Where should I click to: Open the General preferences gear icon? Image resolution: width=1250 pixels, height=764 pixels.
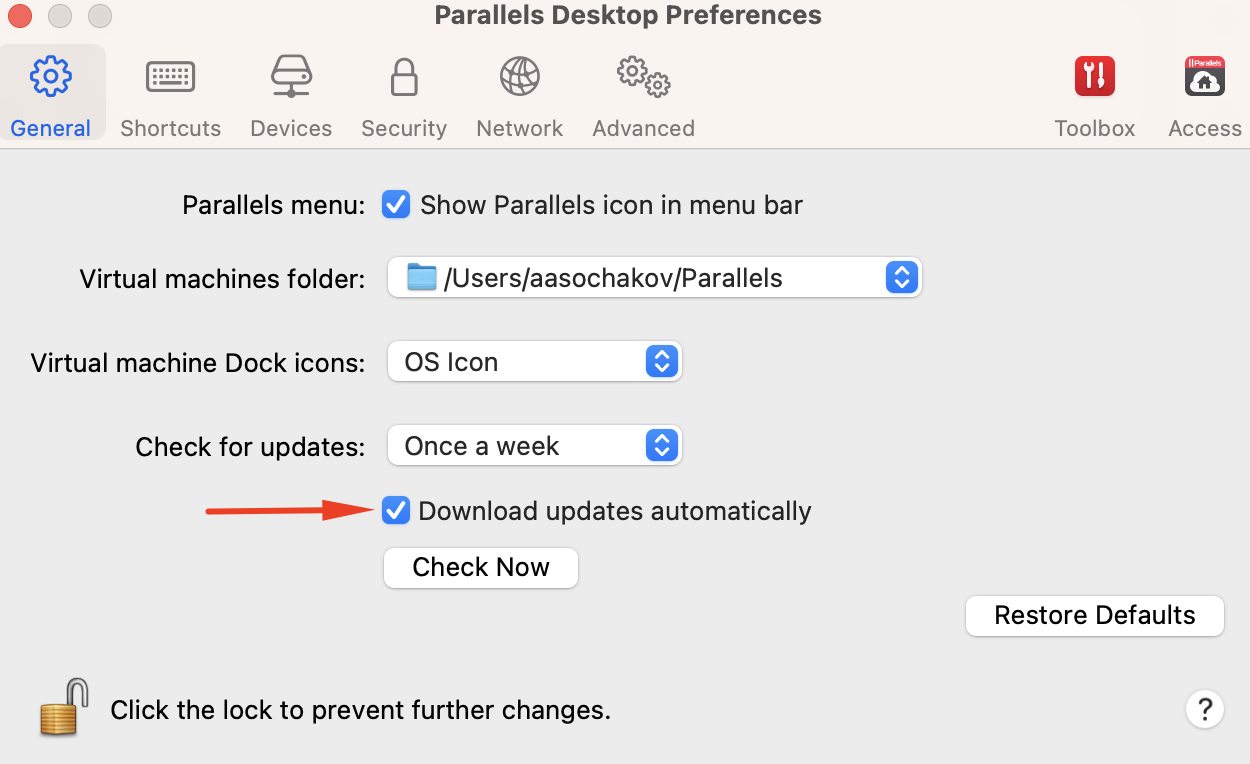tap(50, 77)
